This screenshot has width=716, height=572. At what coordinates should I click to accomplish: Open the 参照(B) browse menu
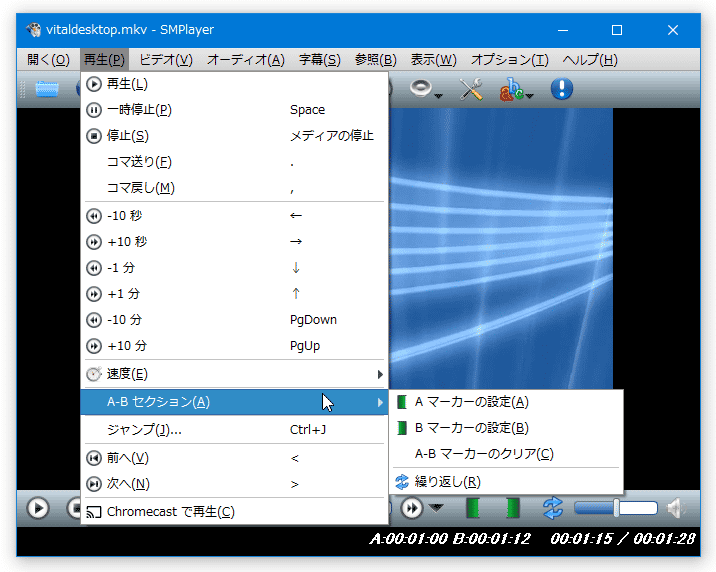(x=375, y=60)
